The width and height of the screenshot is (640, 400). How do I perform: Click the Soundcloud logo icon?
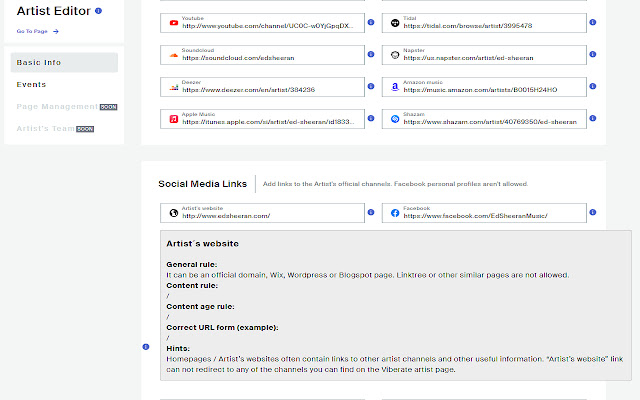point(173,55)
